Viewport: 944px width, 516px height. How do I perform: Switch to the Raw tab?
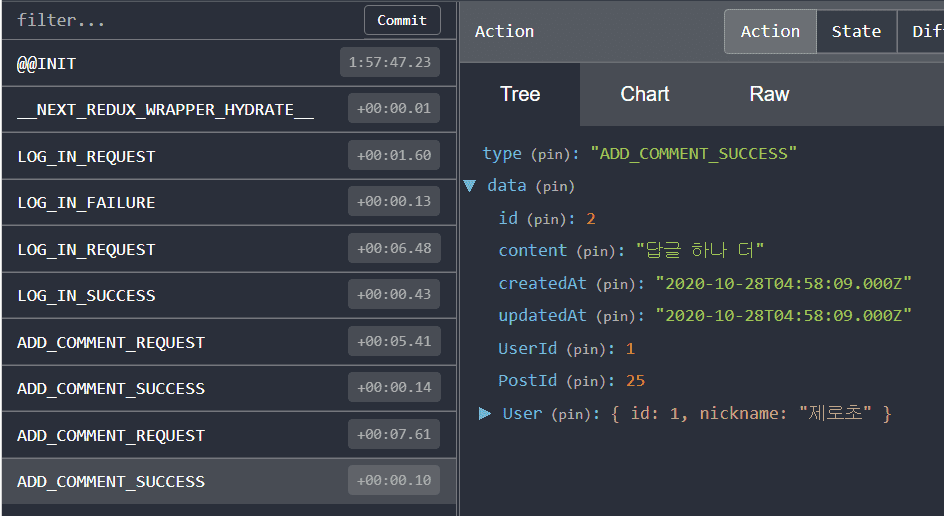[x=769, y=94]
